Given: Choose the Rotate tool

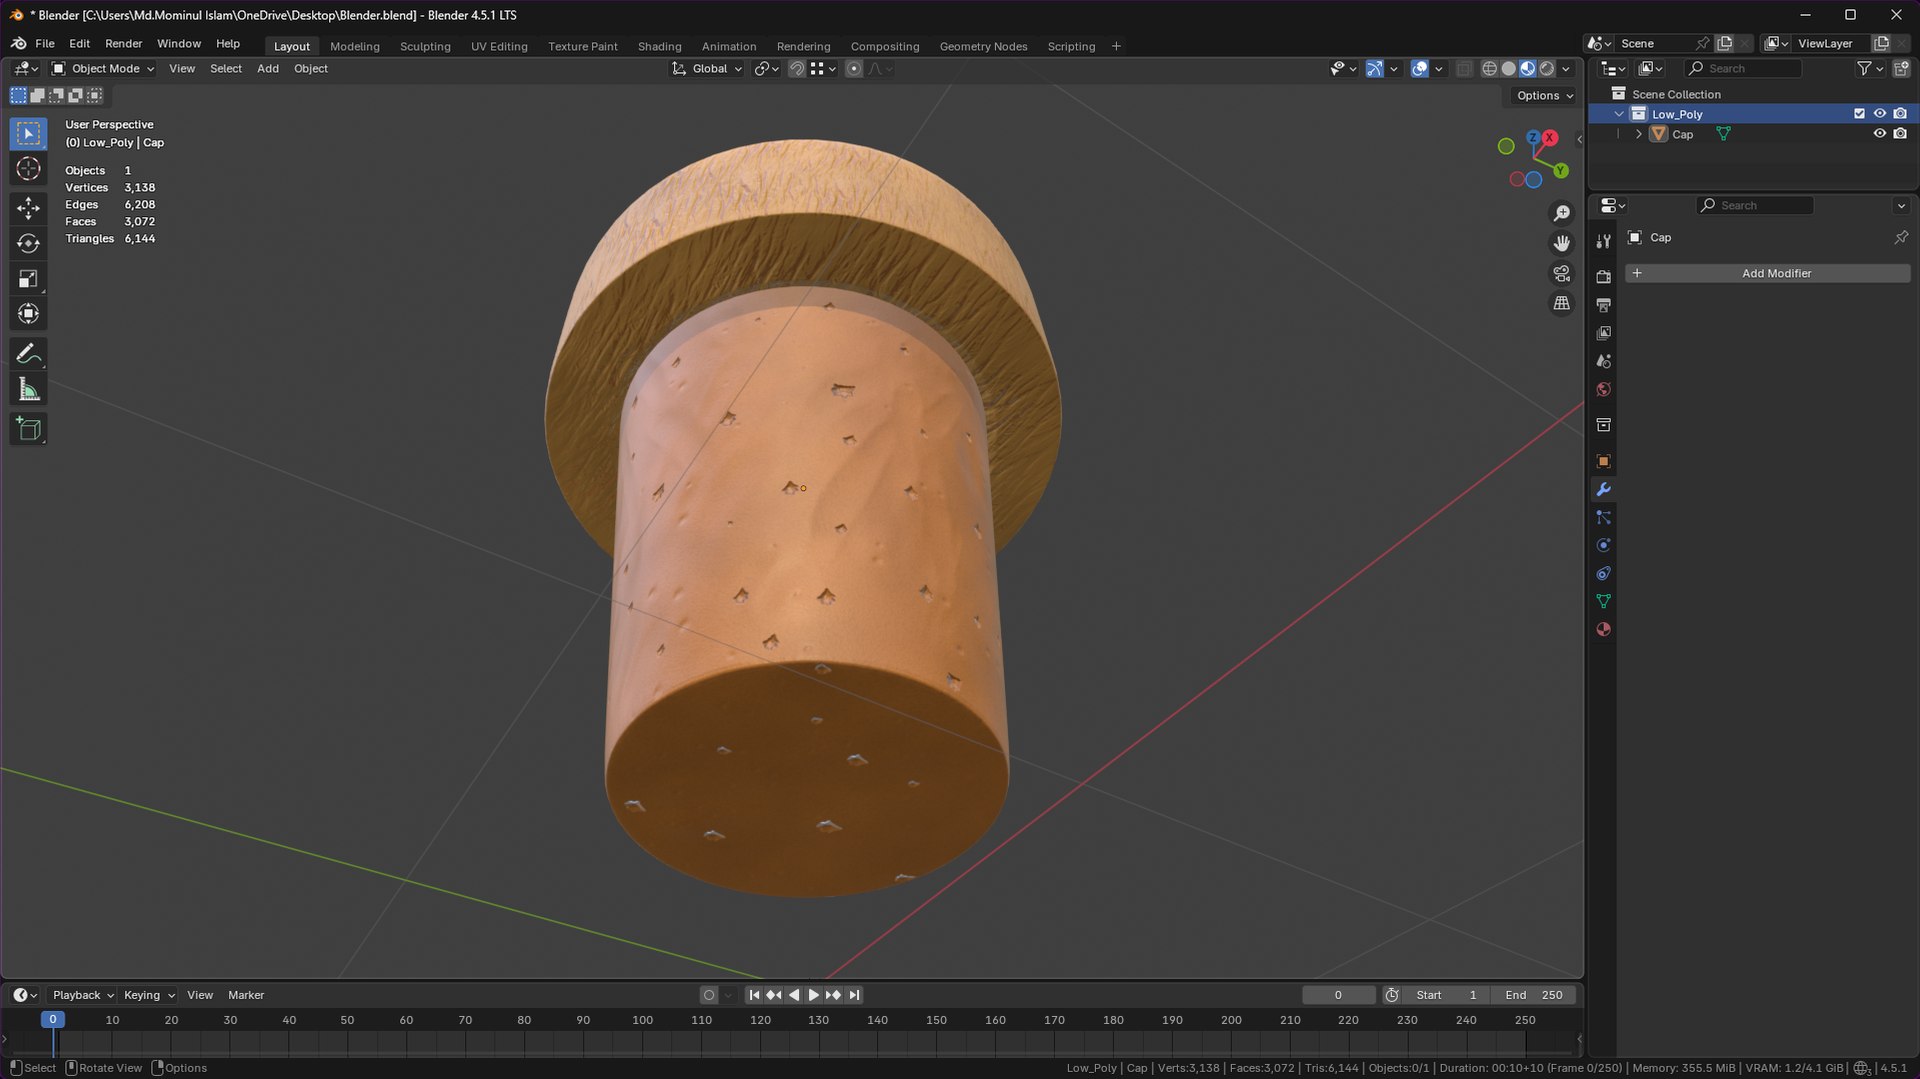Looking at the screenshot, I should [28, 243].
